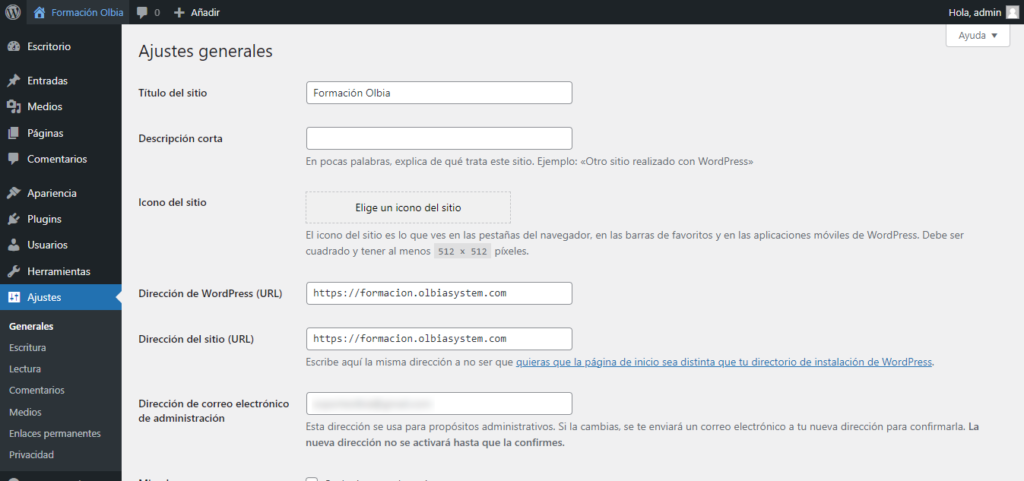Click the Páginas pages icon
This screenshot has height=481, width=1024.
point(13,133)
